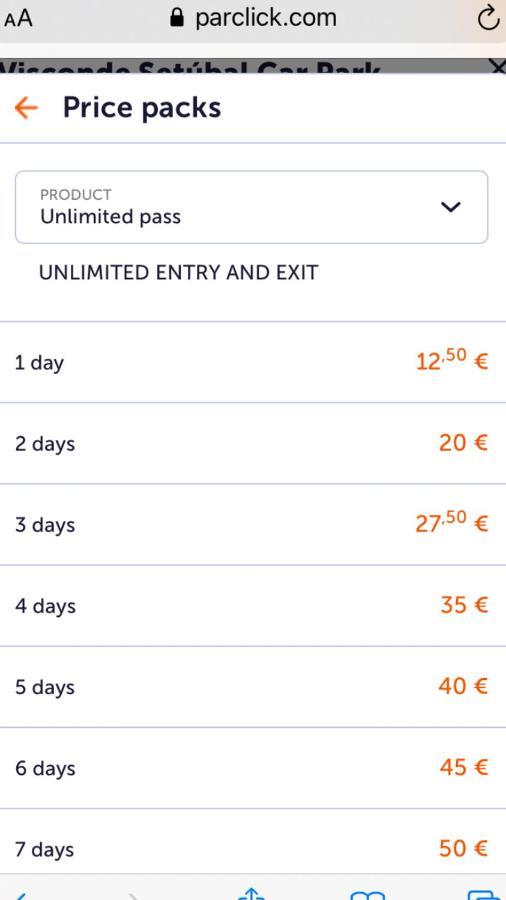The width and height of the screenshot is (506, 900).
Task: Choose the 3 days price row
Action: click(253, 525)
